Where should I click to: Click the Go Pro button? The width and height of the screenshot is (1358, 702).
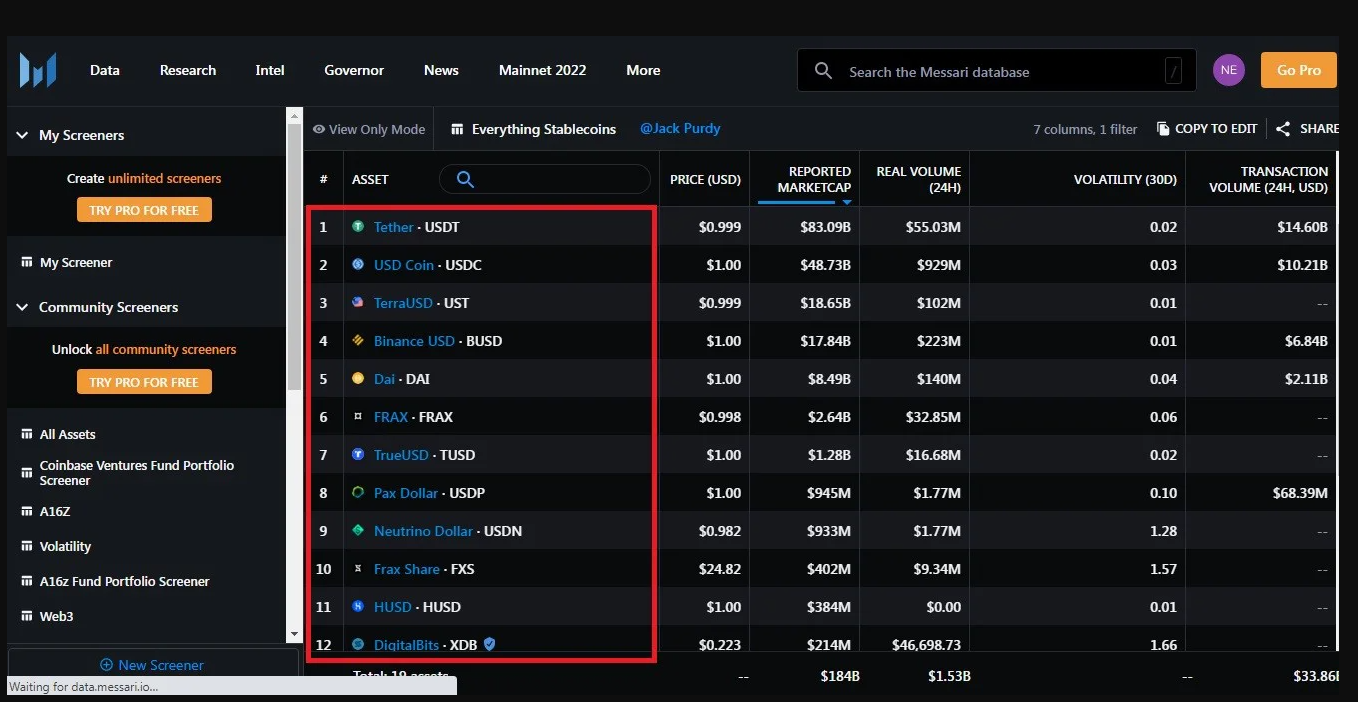click(1299, 70)
